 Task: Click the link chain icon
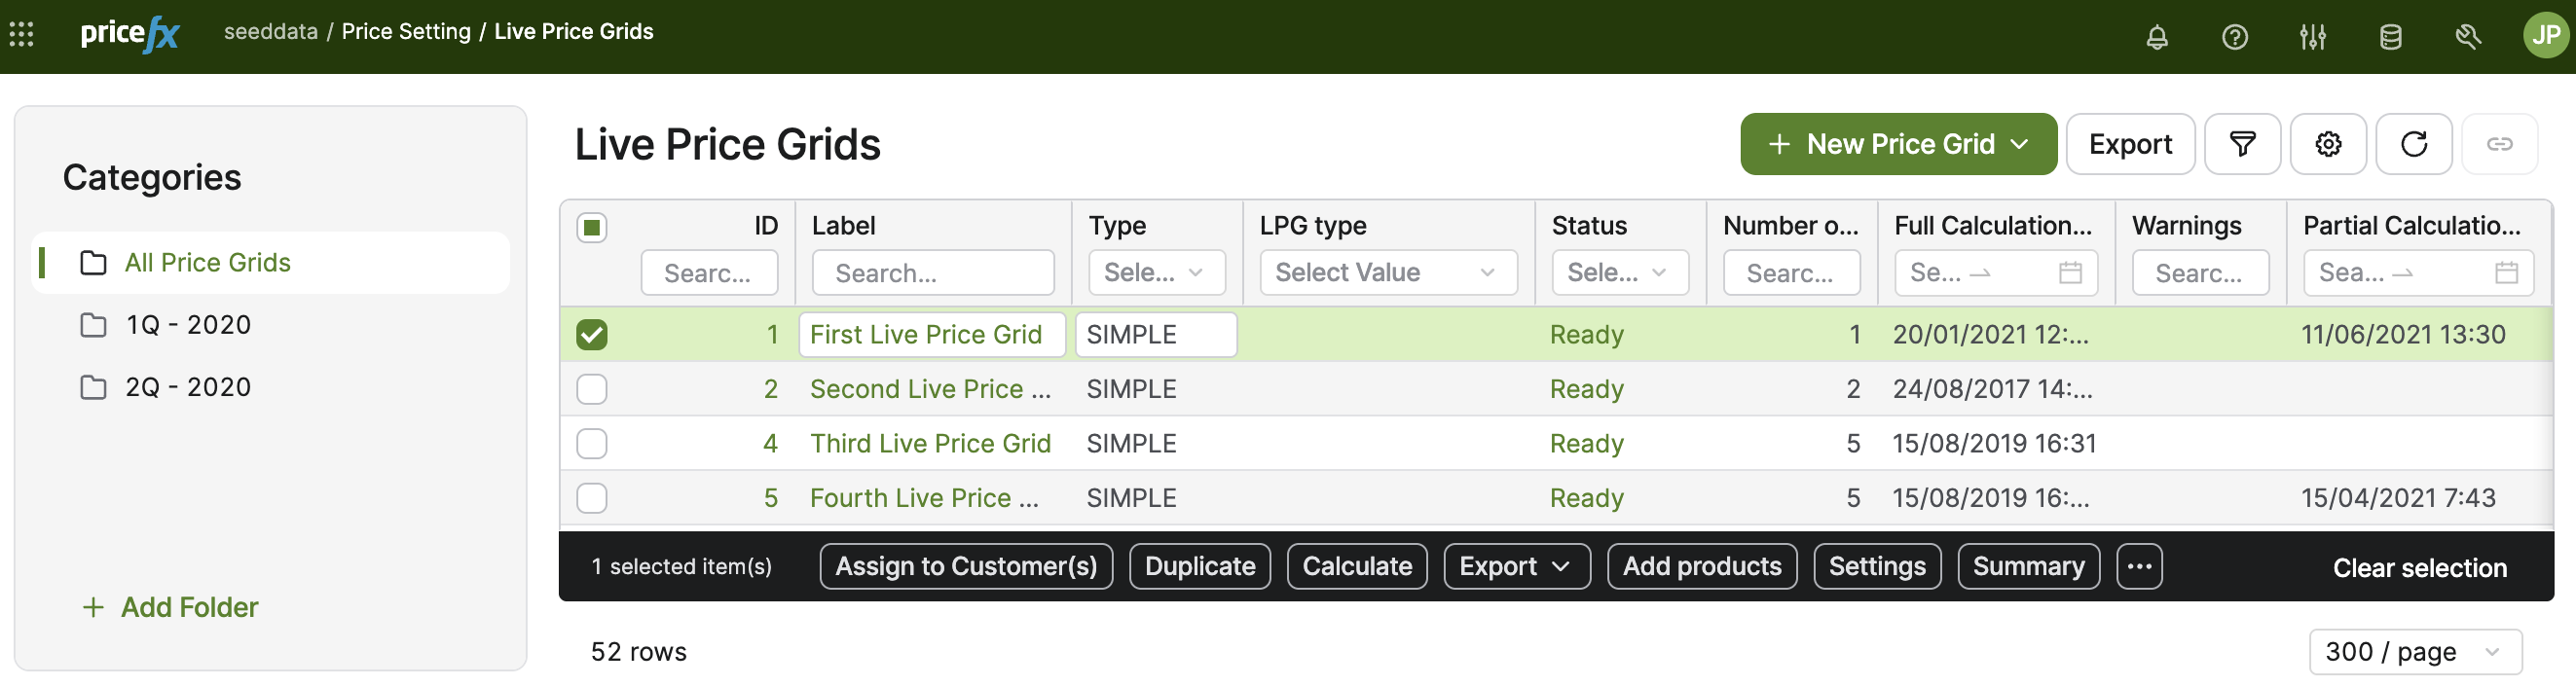click(2500, 144)
